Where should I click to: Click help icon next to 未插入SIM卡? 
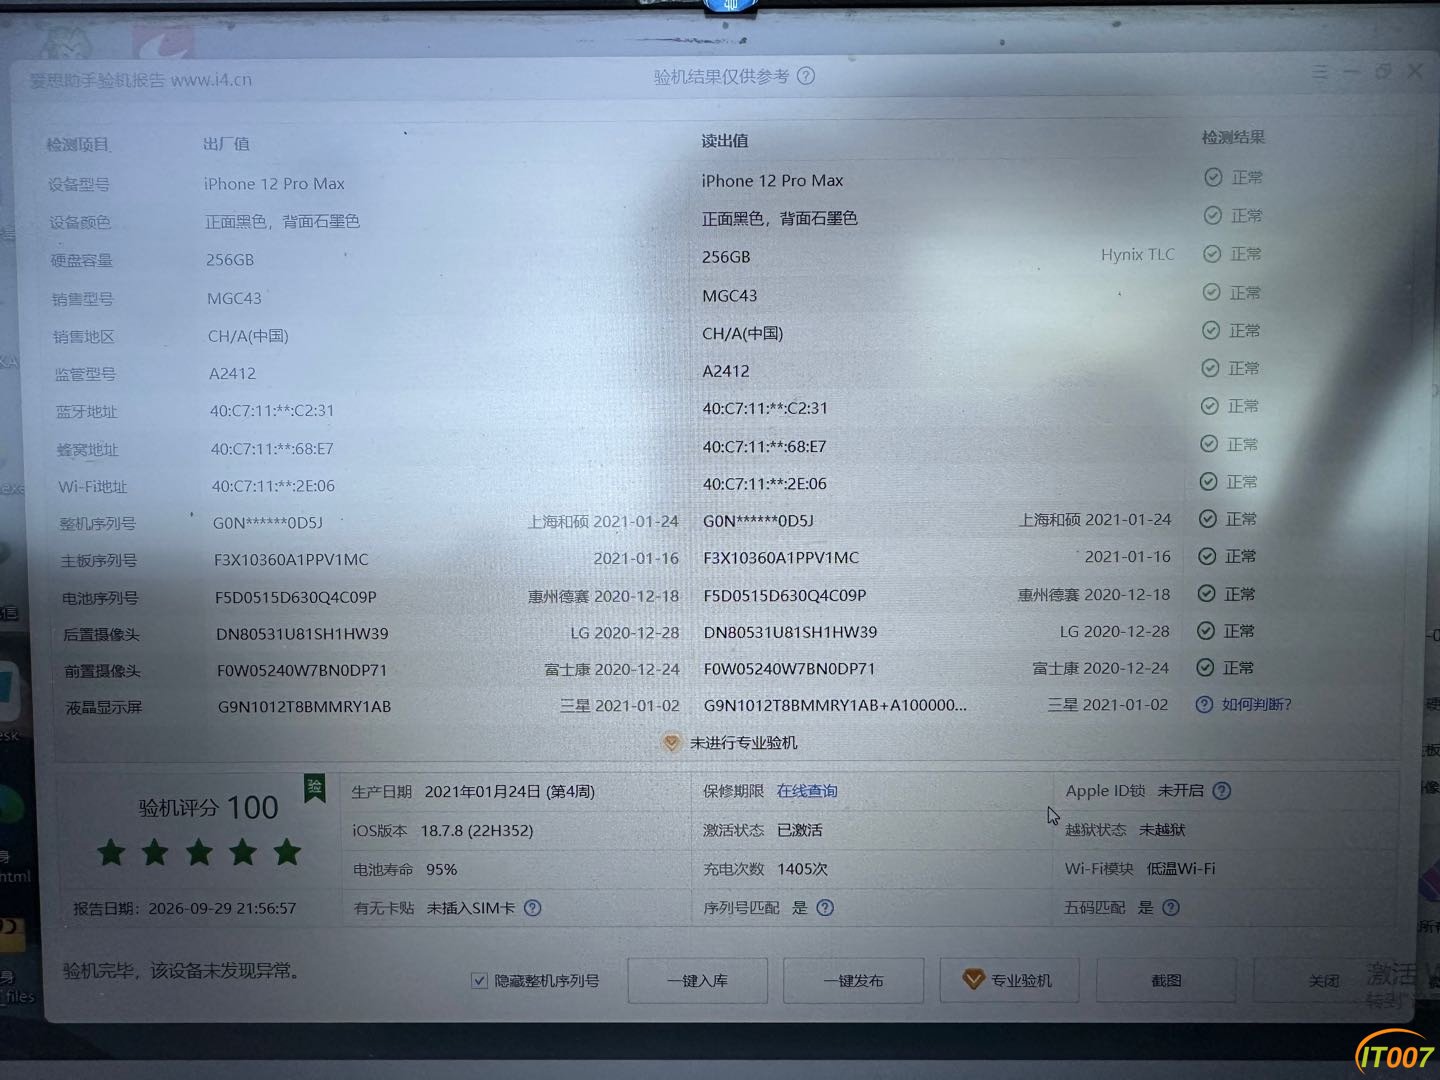point(533,908)
